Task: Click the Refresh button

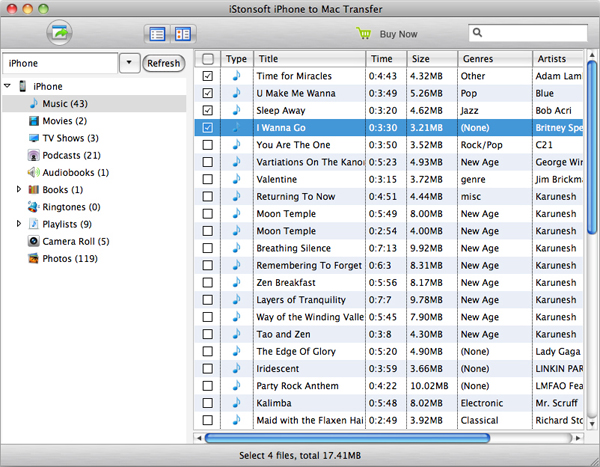Action: 164,63
